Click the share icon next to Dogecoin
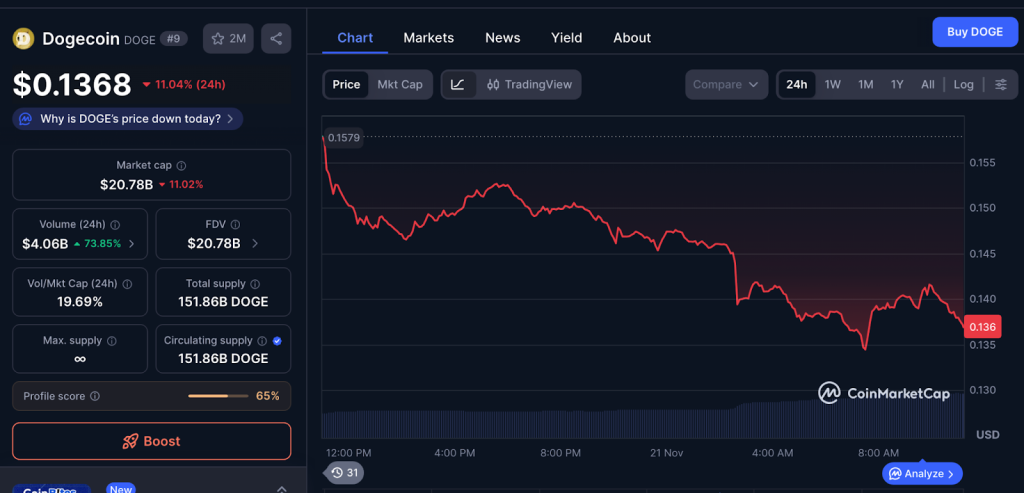The width and height of the screenshot is (1024, 493). pos(276,39)
